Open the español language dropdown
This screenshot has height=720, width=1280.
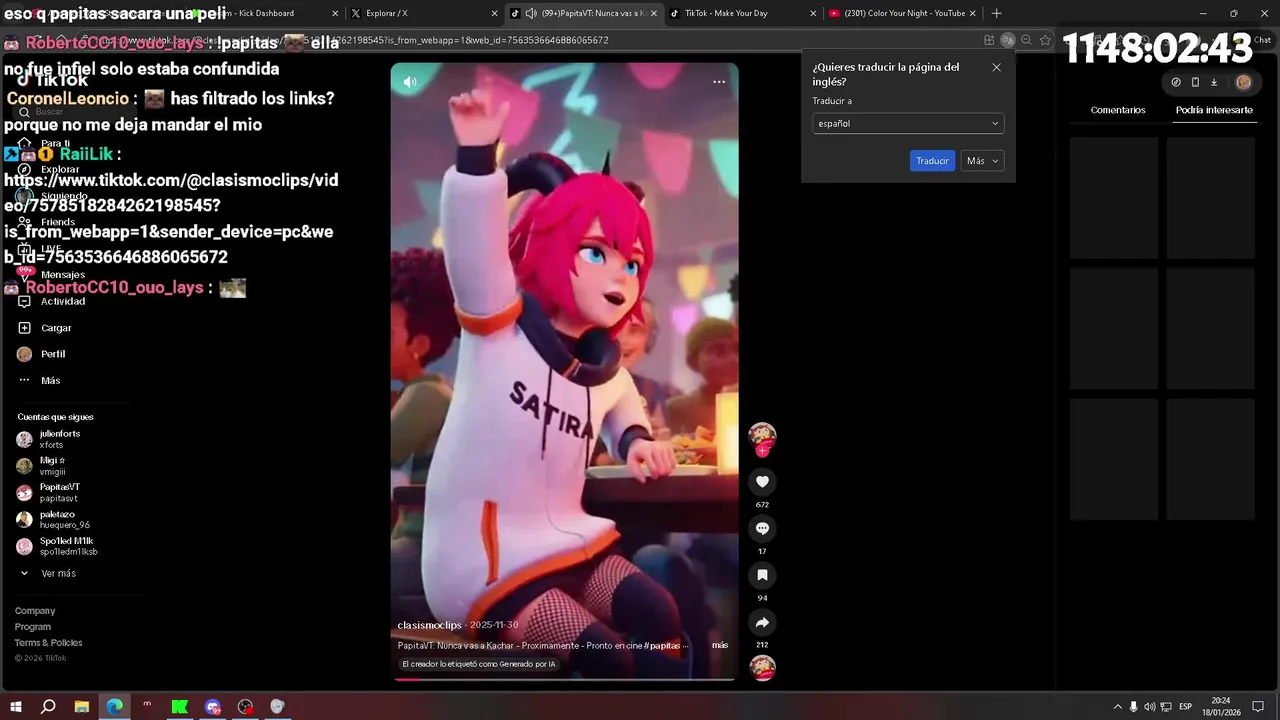coord(908,124)
